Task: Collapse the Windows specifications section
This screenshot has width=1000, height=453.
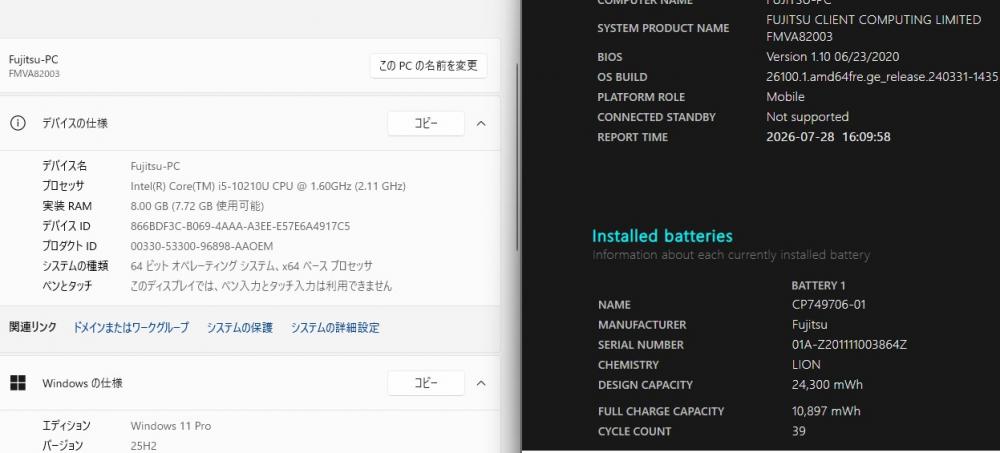Action: click(x=481, y=383)
